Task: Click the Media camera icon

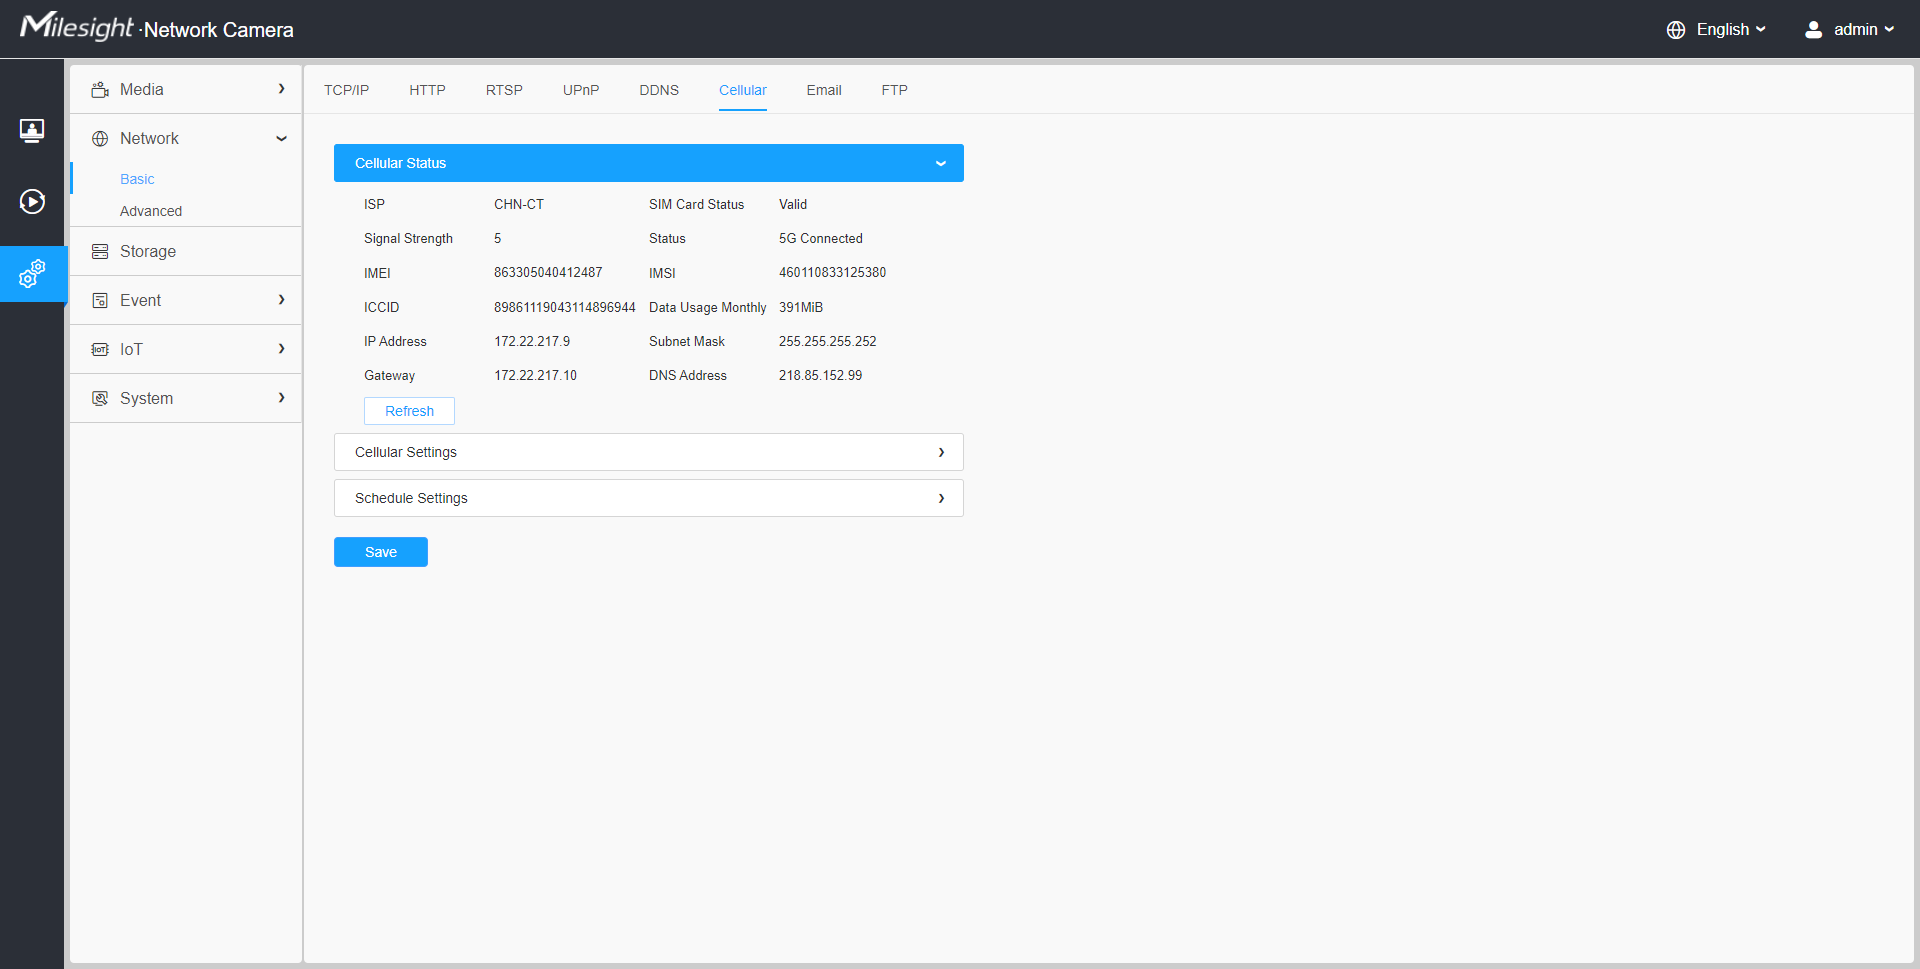Action: (x=100, y=90)
